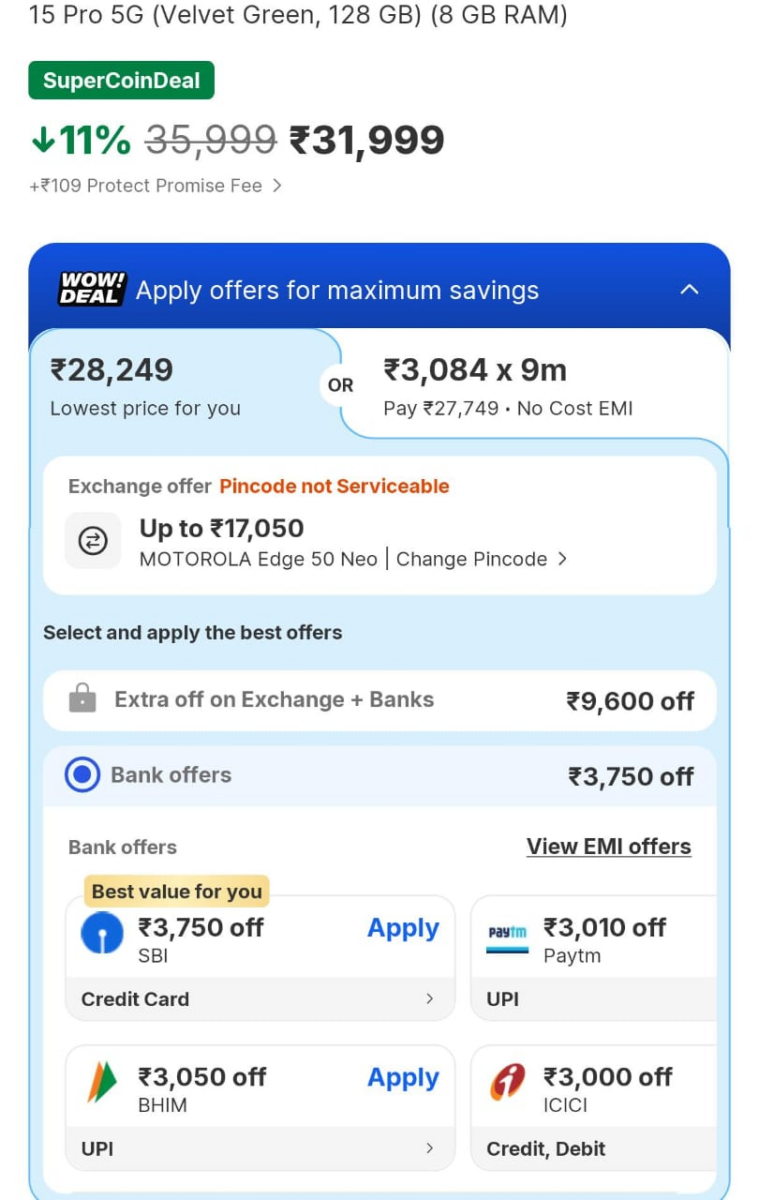Screen dimensions: 759x1200
Task: Apply the BHIM ₹3,050 off offer
Action: (x=403, y=1078)
